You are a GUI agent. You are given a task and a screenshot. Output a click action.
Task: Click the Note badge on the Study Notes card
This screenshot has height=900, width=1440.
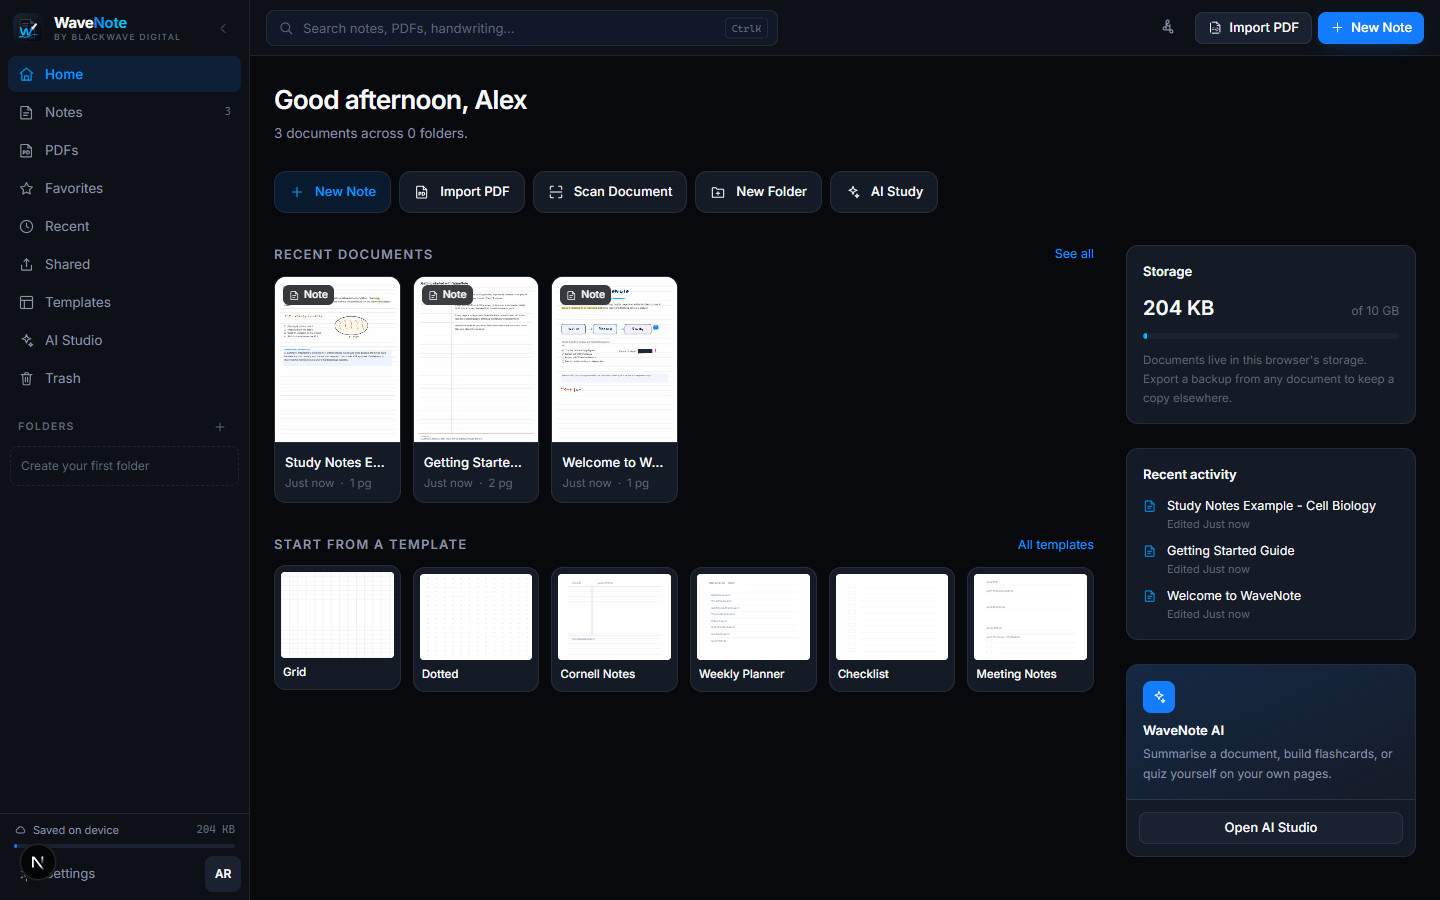tap(308, 295)
